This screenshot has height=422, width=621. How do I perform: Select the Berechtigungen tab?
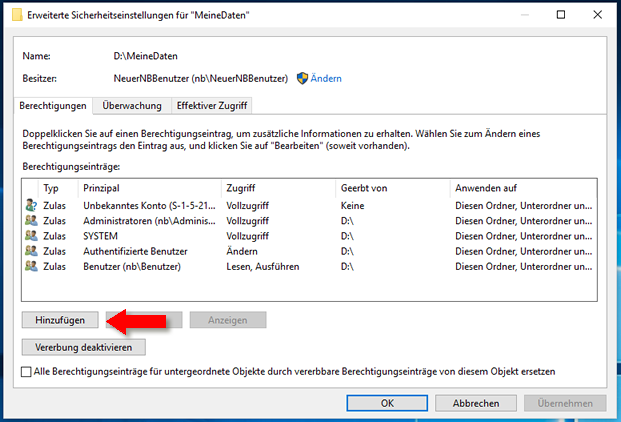(x=54, y=105)
